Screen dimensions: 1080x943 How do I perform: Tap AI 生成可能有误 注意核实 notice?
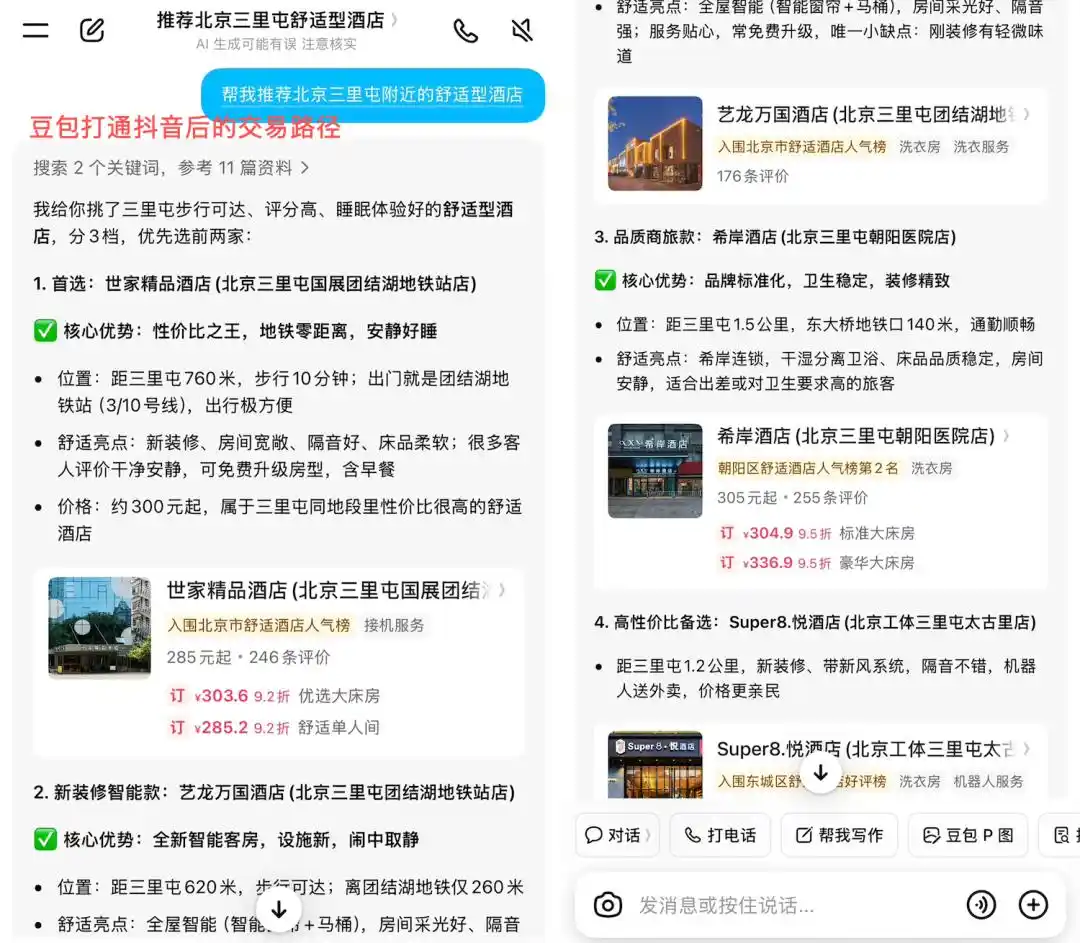tap(276, 44)
